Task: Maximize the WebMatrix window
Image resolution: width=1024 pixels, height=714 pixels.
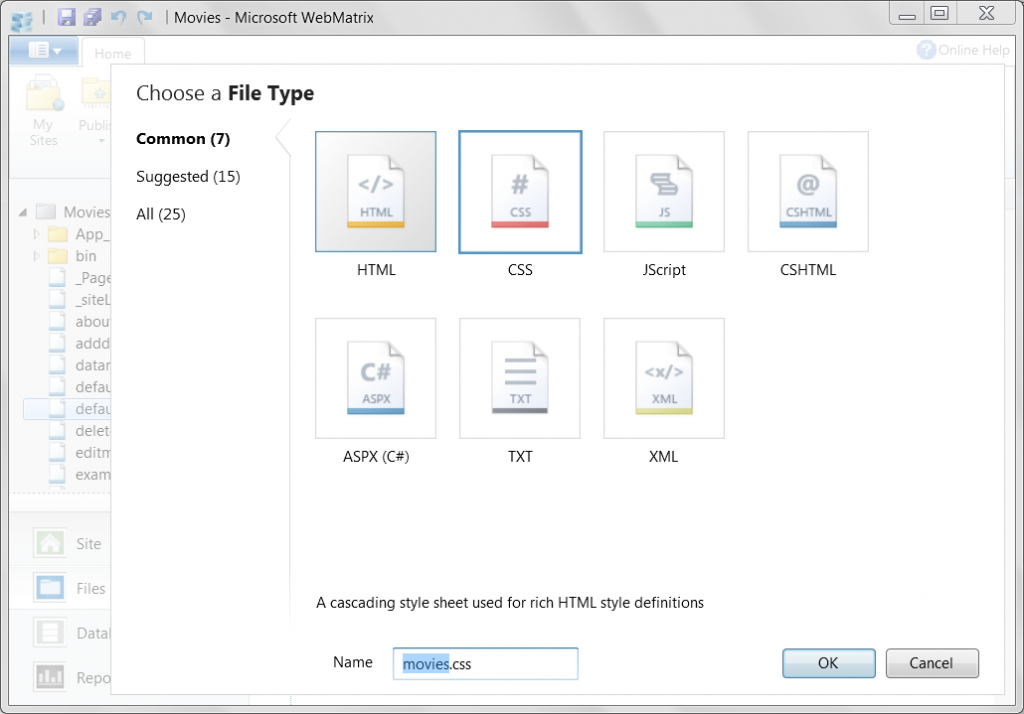Action: (940, 13)
